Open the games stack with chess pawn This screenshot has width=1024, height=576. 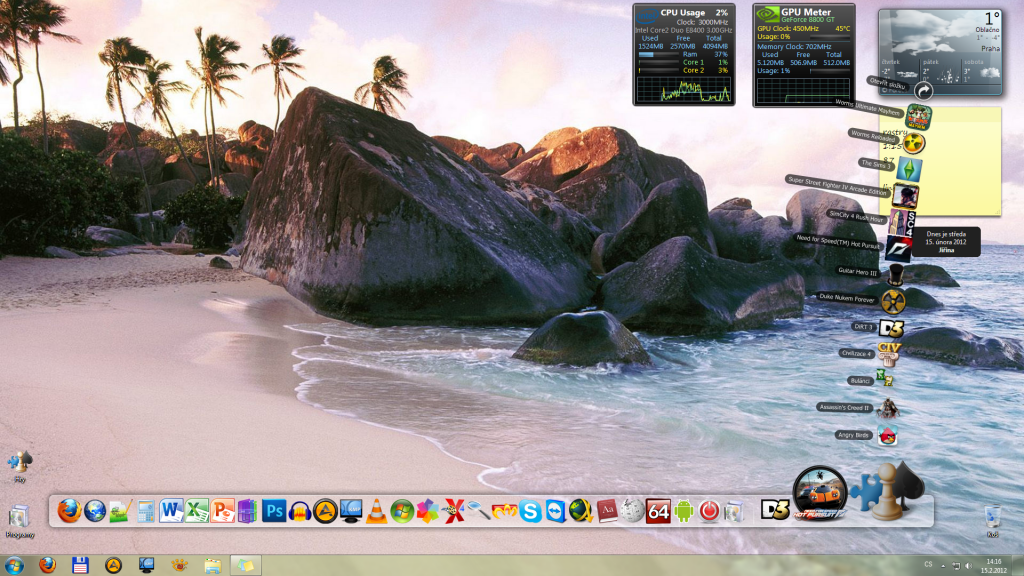pyautogui.click(x=887, y=490)
